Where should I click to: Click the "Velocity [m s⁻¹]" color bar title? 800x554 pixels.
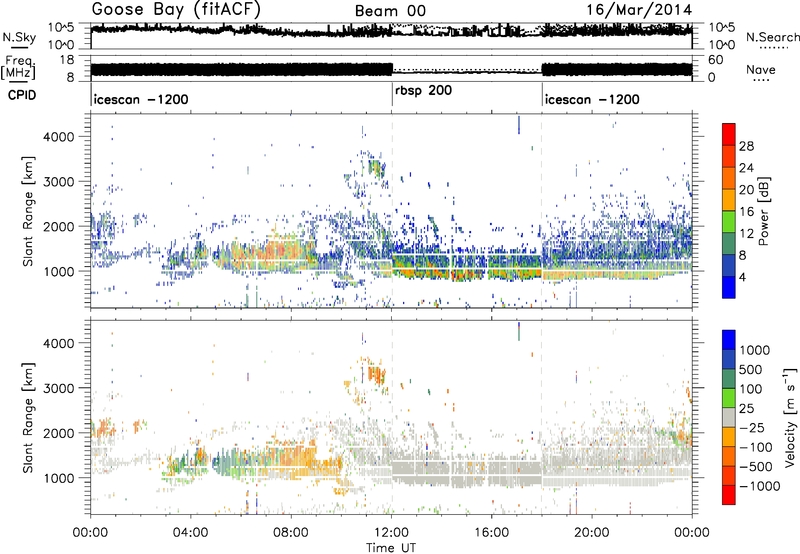(790, 417)
